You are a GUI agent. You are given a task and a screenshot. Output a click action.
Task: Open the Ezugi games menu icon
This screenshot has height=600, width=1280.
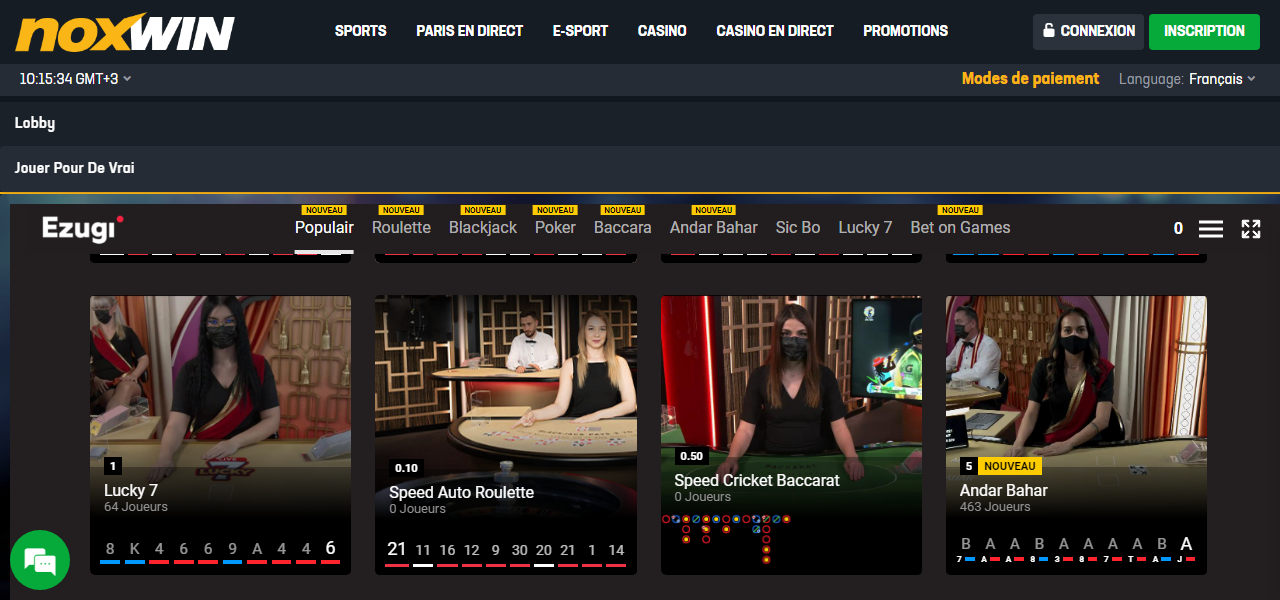click(x=1211, y=228)
